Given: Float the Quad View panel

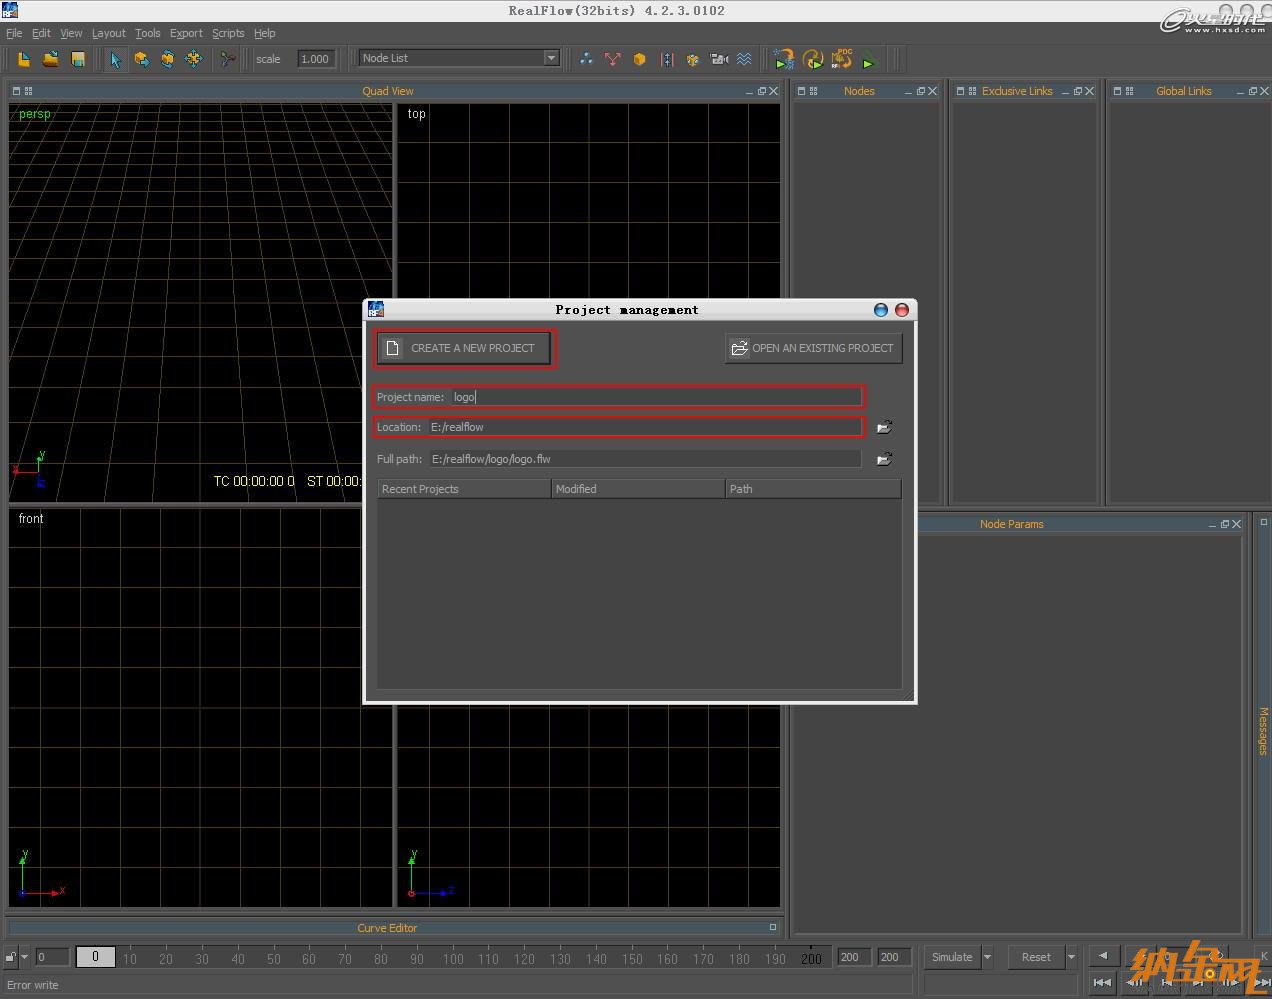Looking at the screenshot, I should tap(762, 91).
